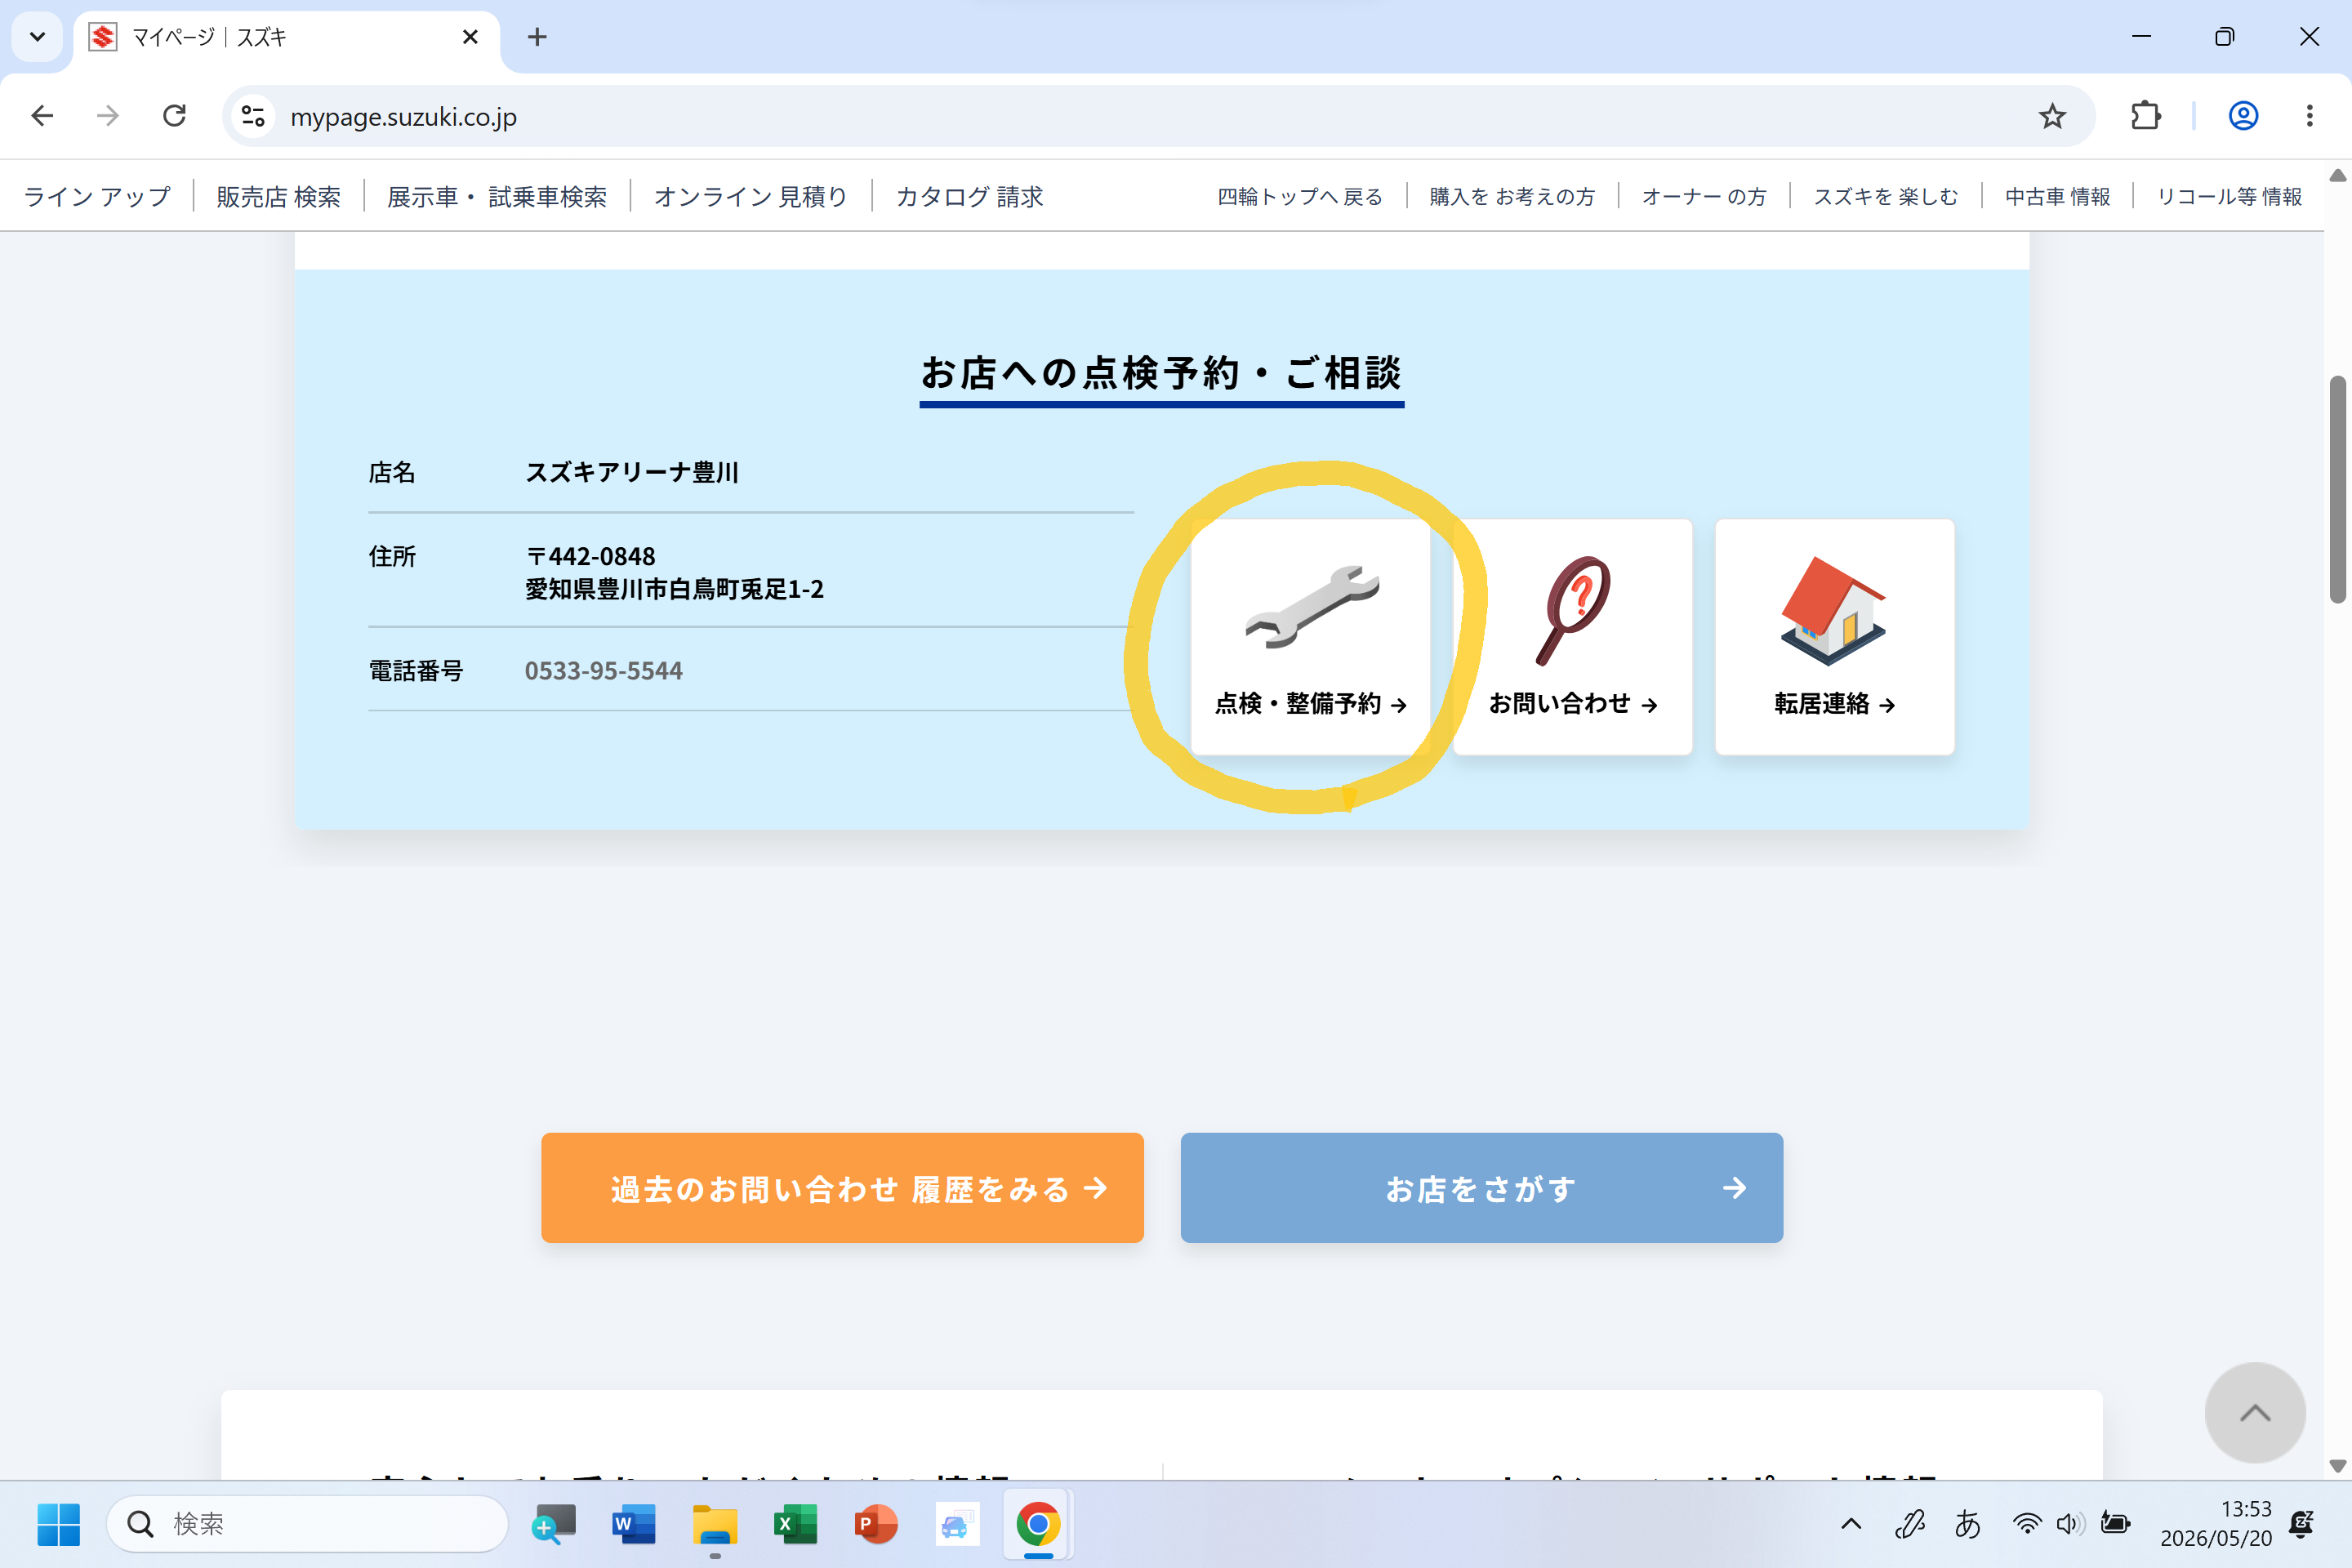This screenshot has width=2352, height=1568.
Task: Show hidden system tray icons
Action: click(1851, 1523)
